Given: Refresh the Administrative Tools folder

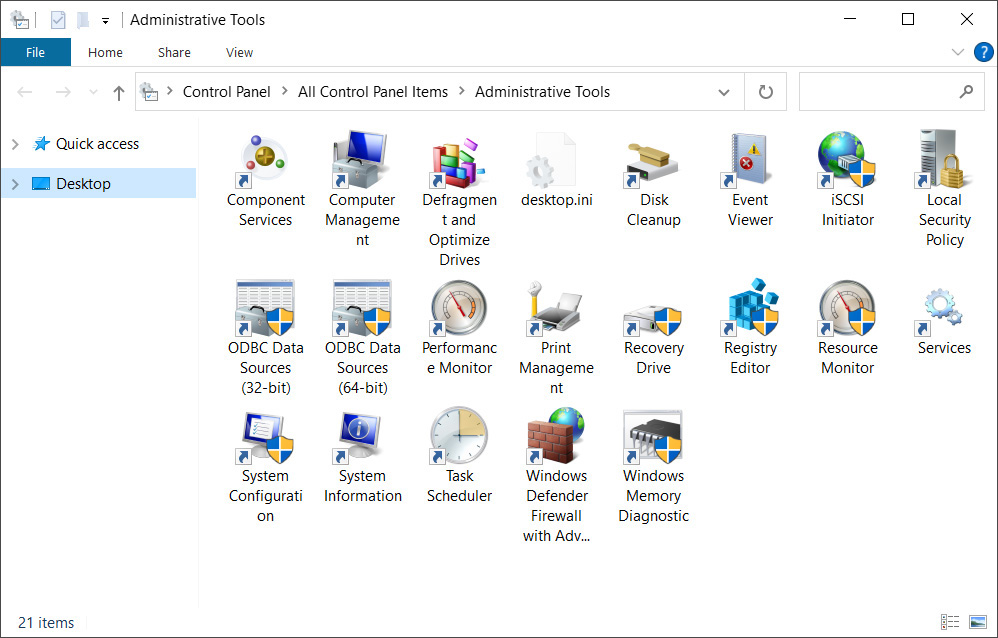Looking at the screenshot, I should click(765, 91).
